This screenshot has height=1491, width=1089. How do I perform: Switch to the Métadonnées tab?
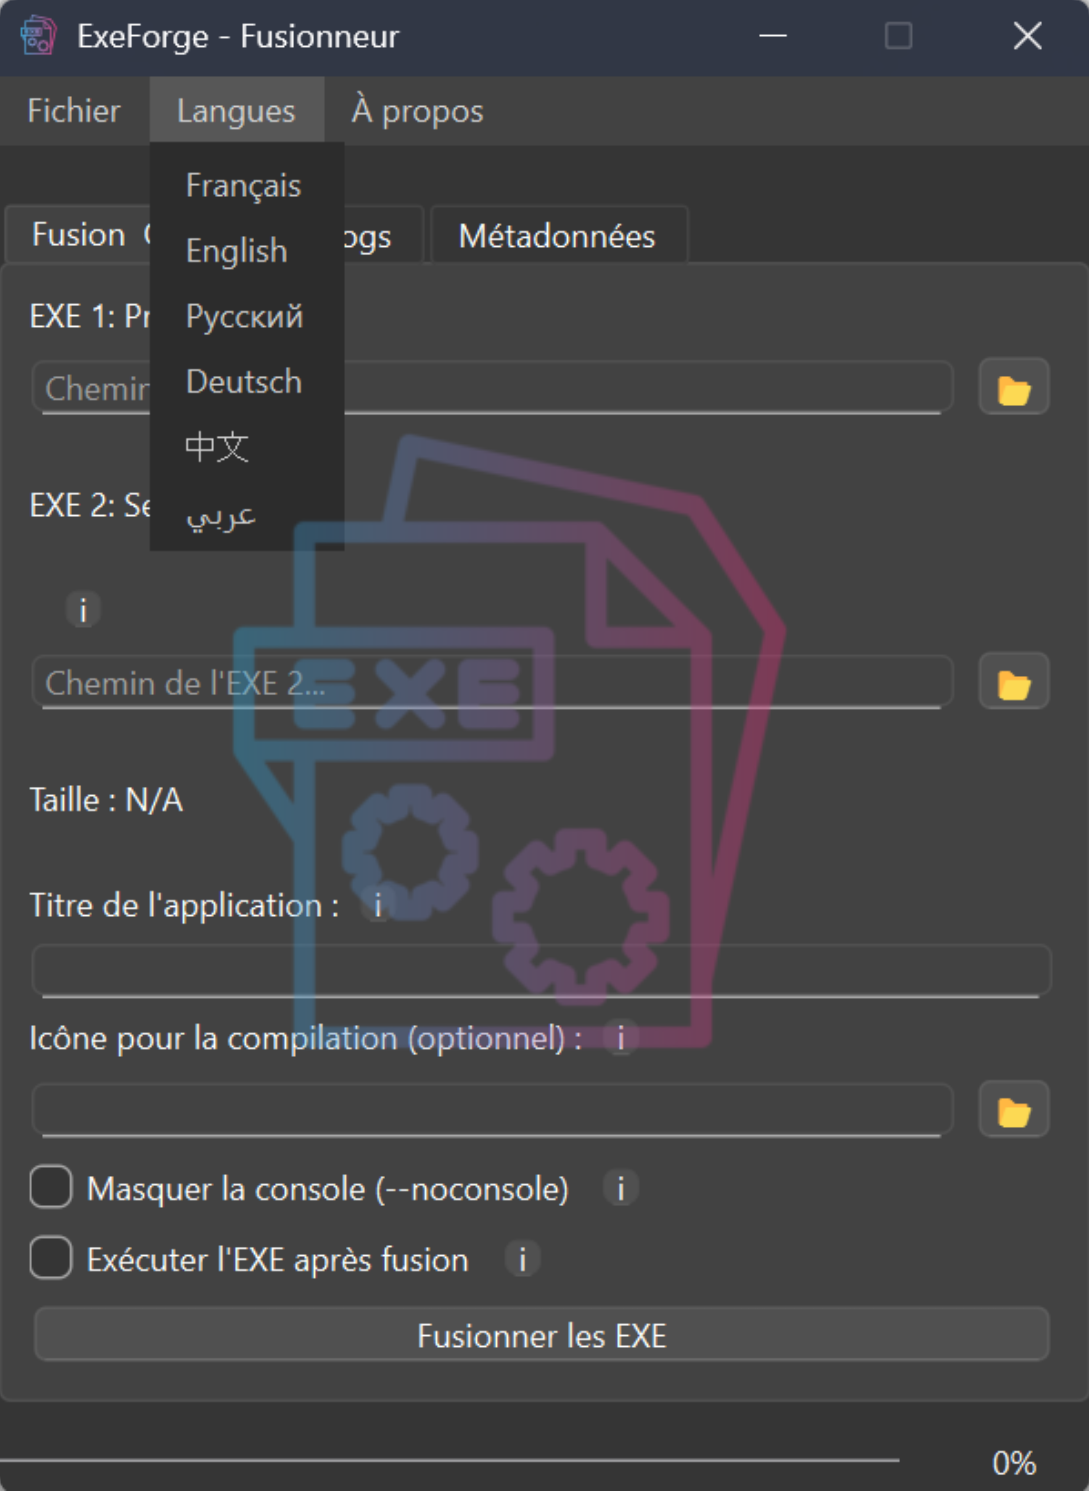coord(557,234)
